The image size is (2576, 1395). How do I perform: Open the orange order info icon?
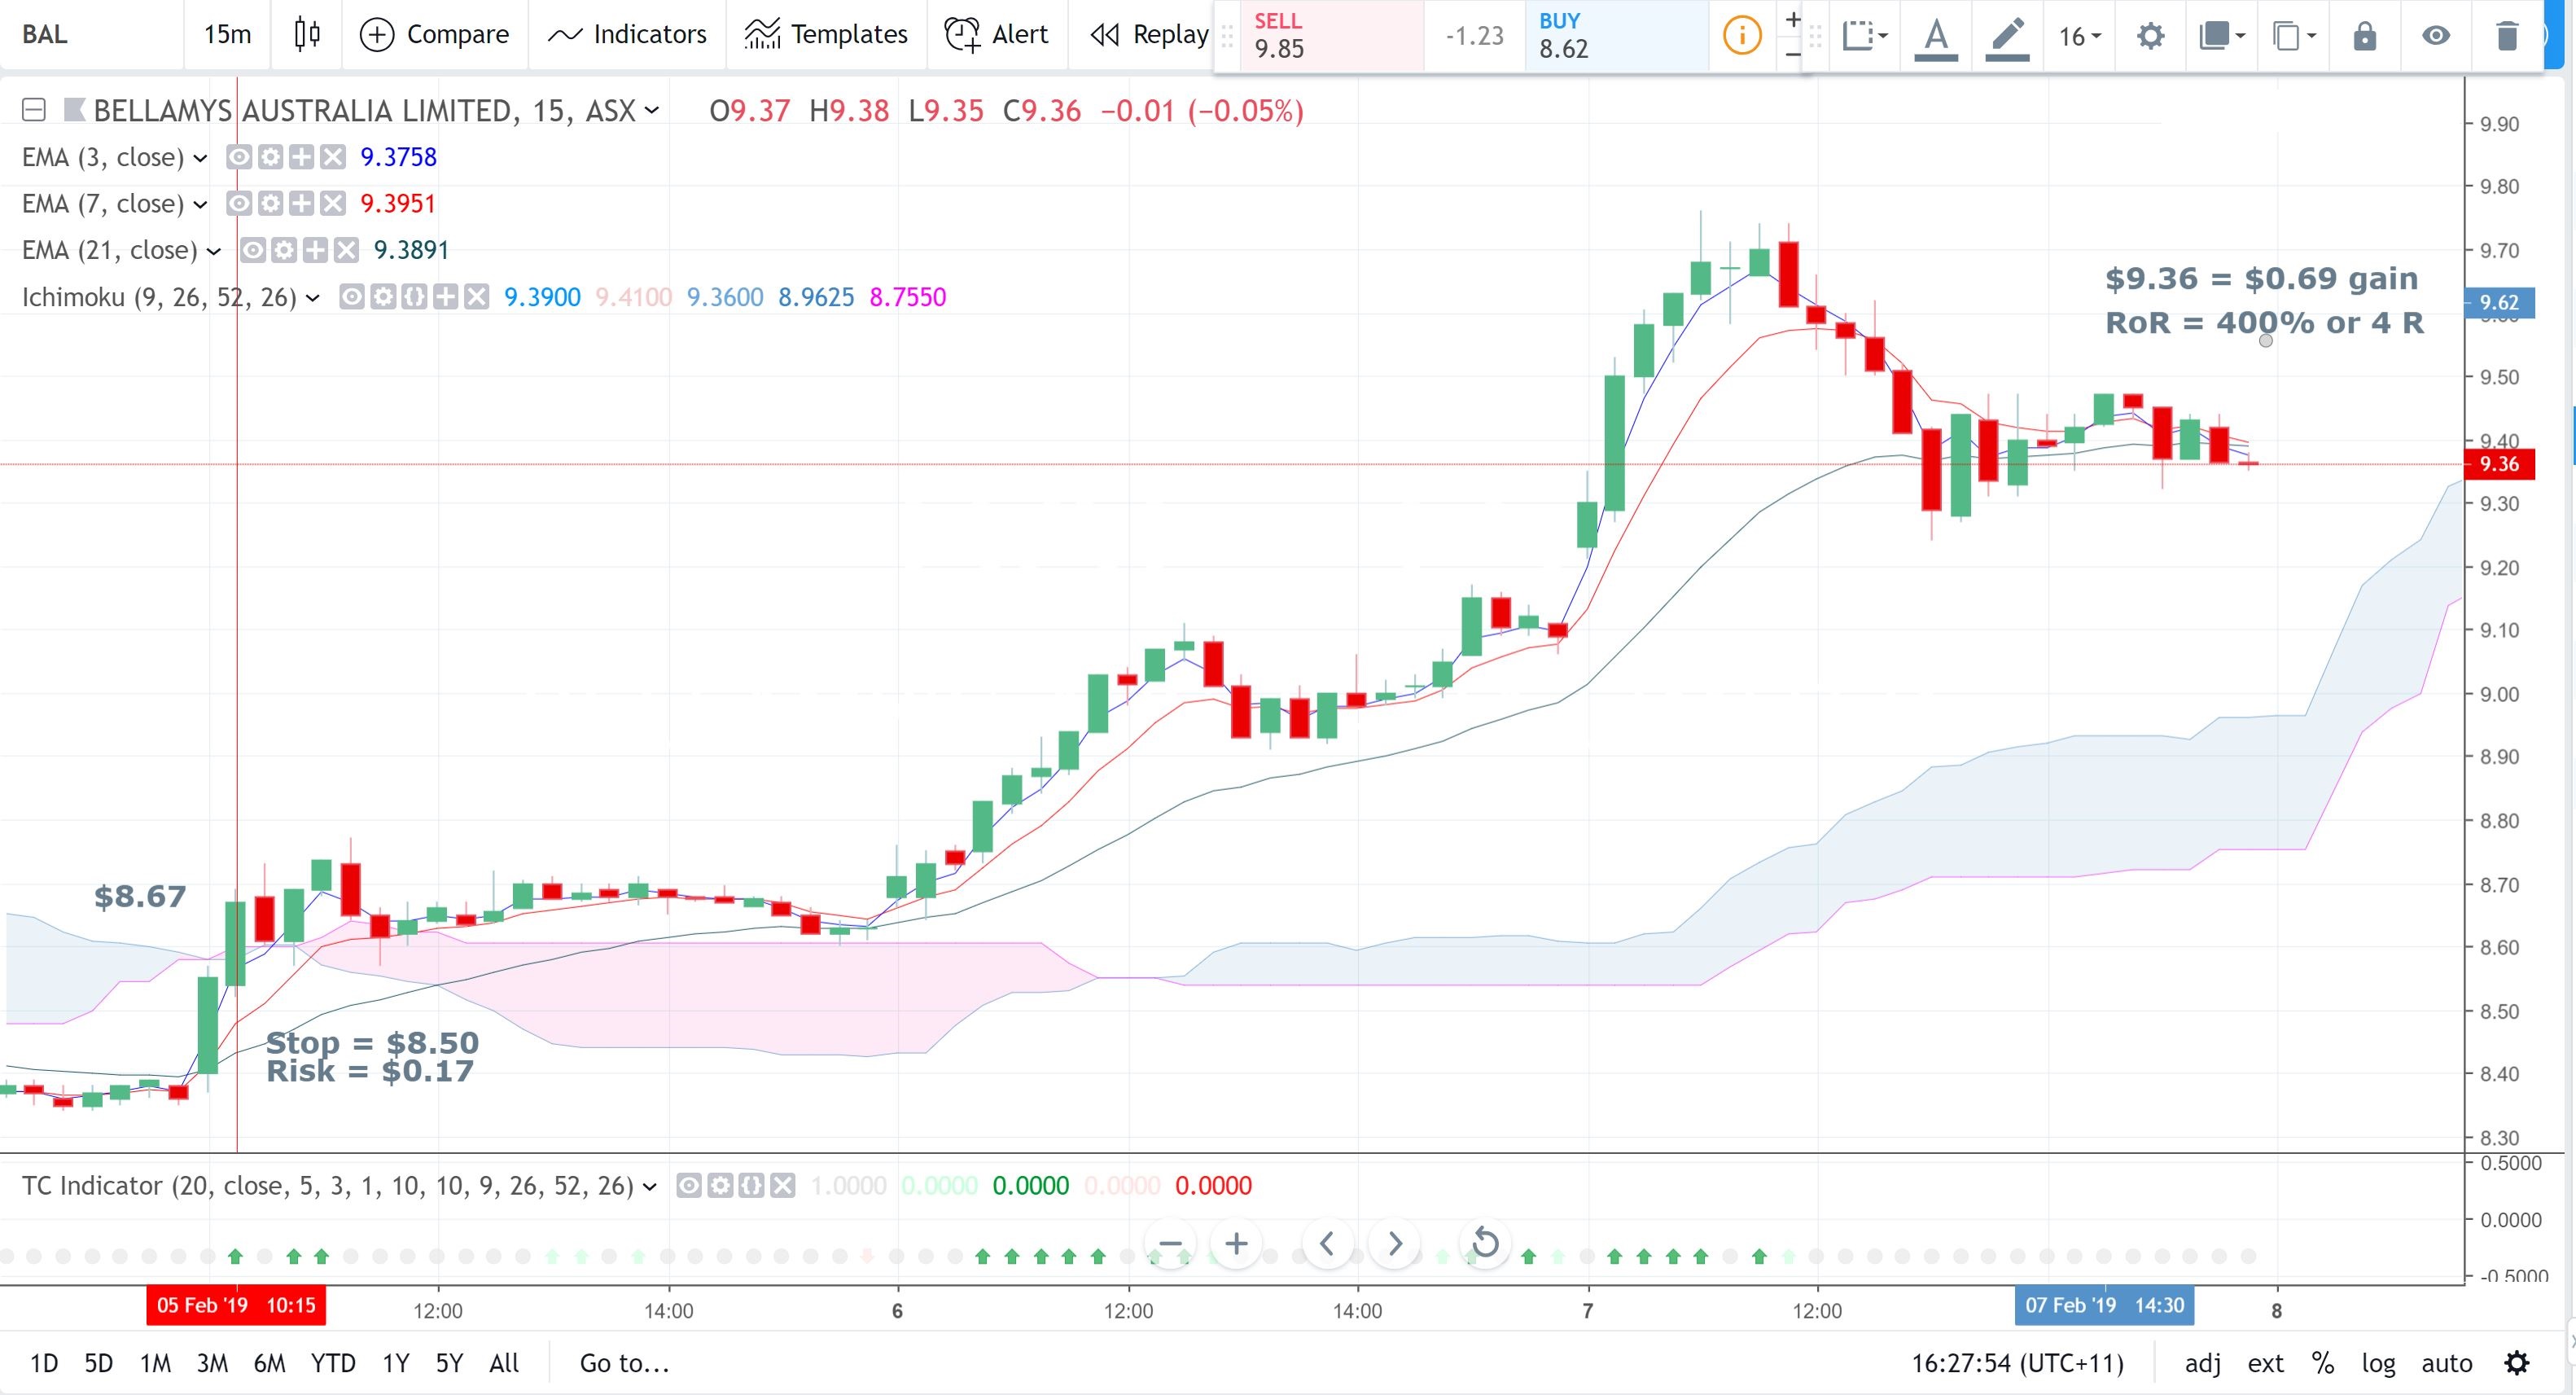coord(1741,36)
